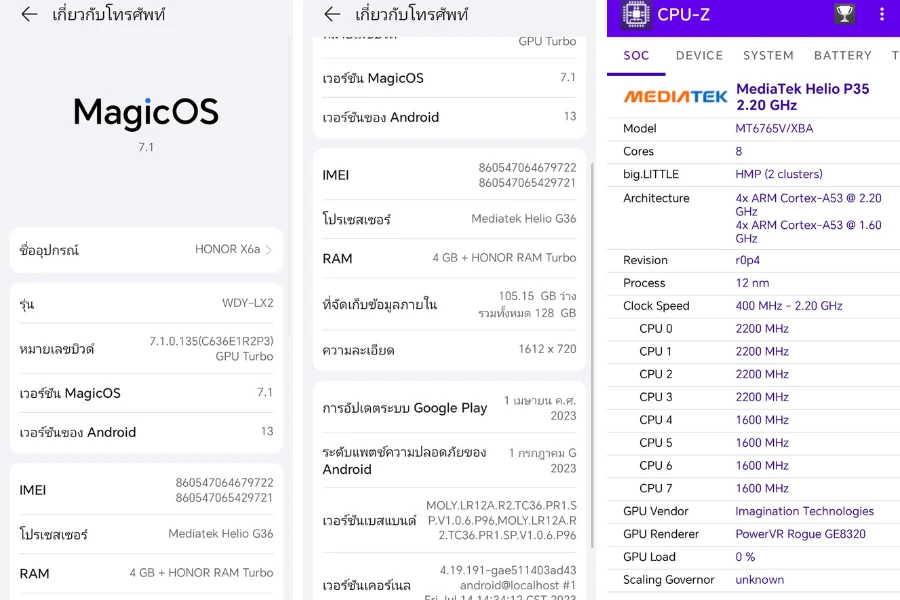Tap back arrow in left phone screen

coord(29,14)
